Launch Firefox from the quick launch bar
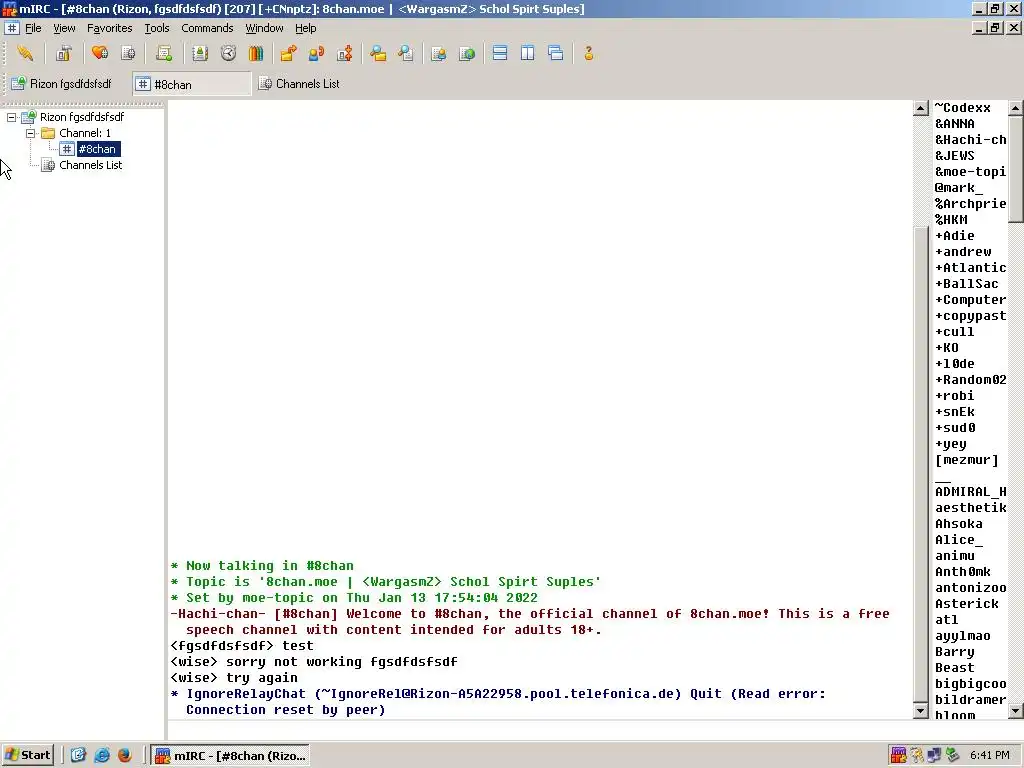 124,755
